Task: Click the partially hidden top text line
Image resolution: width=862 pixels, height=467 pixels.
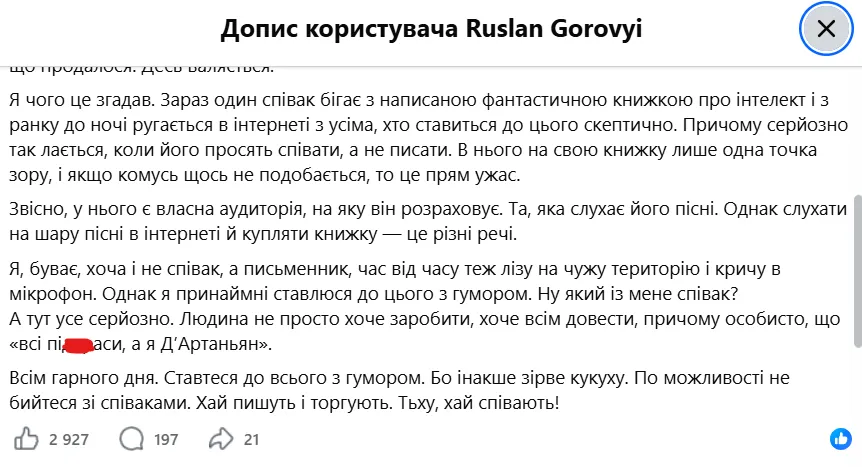Action: [141, 70]
